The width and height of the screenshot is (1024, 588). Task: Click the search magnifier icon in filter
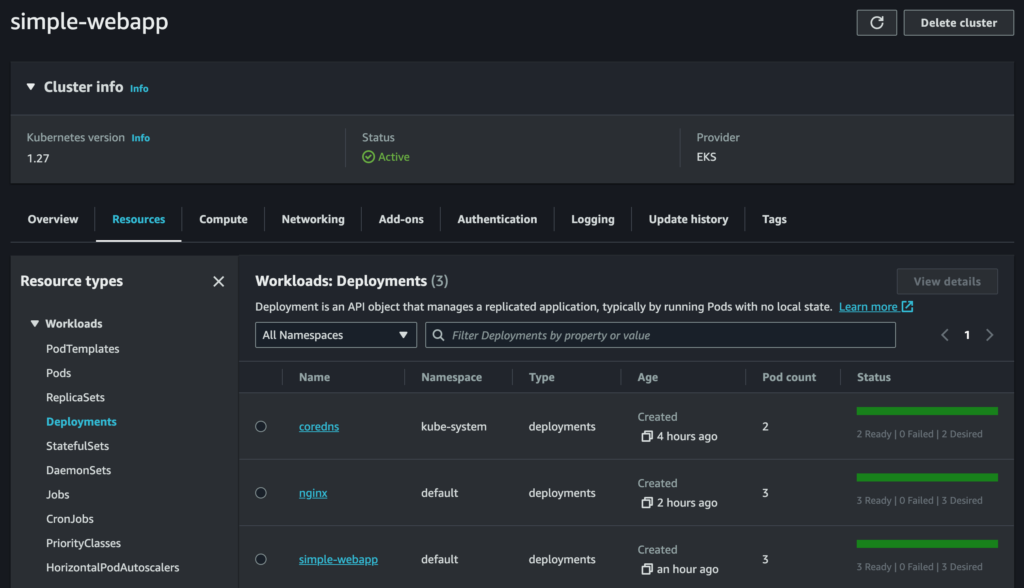438,336
